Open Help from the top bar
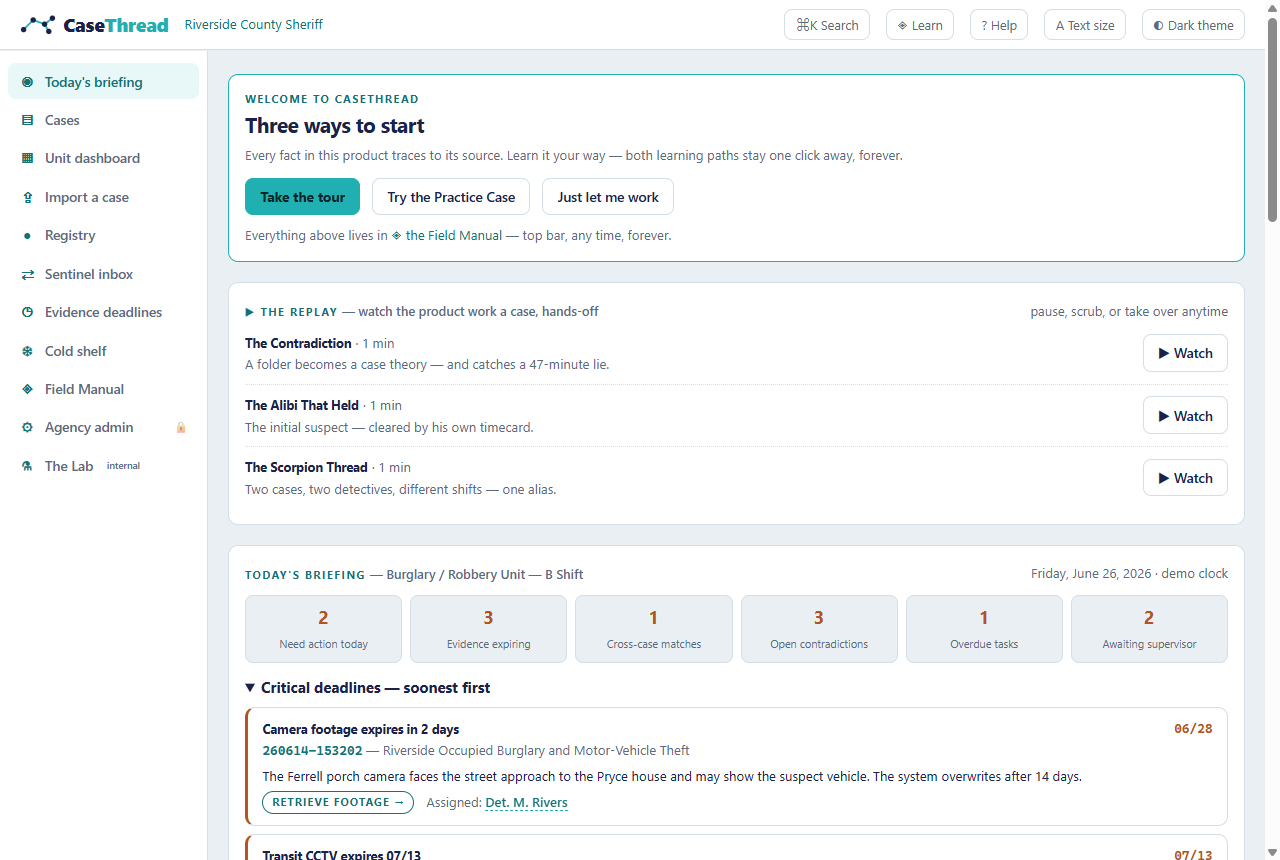Image resolution: width=1280 pixels, height=860 pixels. point(999,25)
